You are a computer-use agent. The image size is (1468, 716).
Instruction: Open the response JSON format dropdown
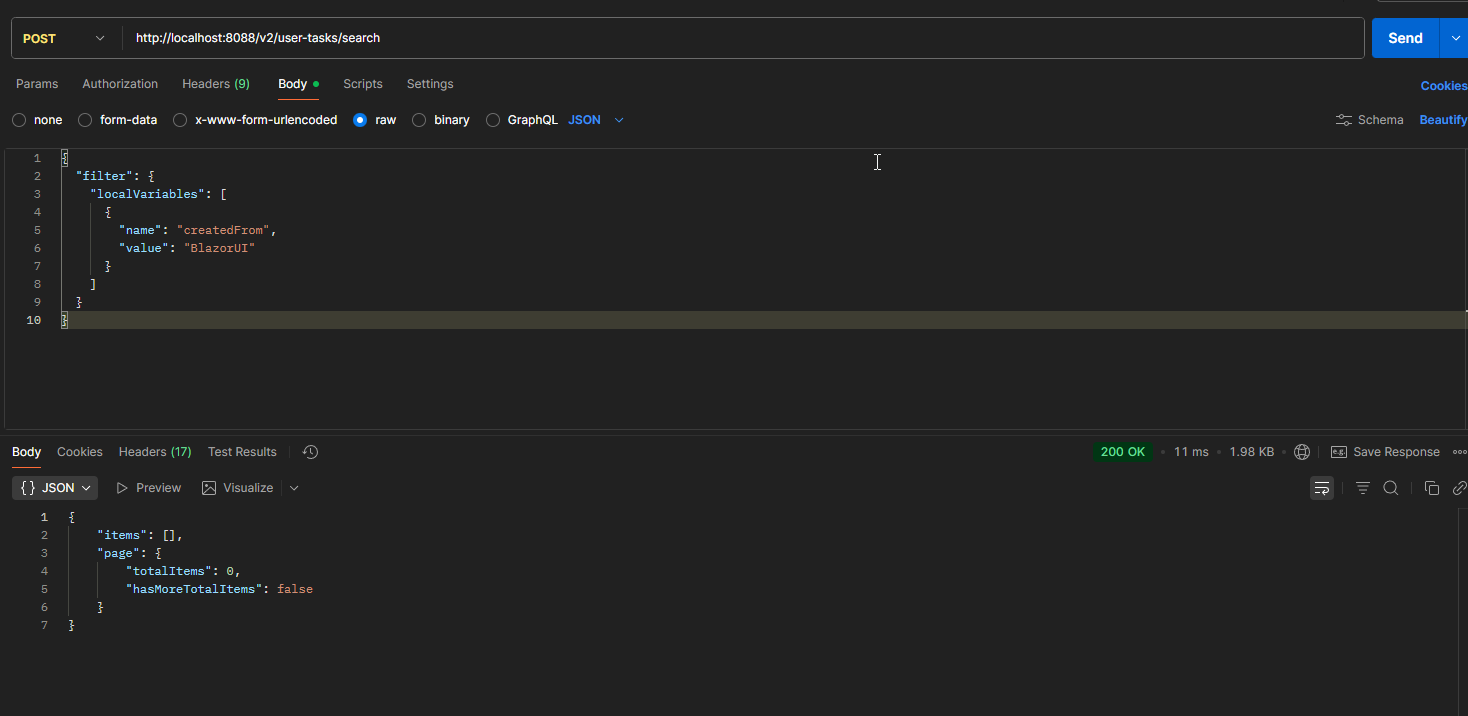pyautogui.click(x=55, y=488)
